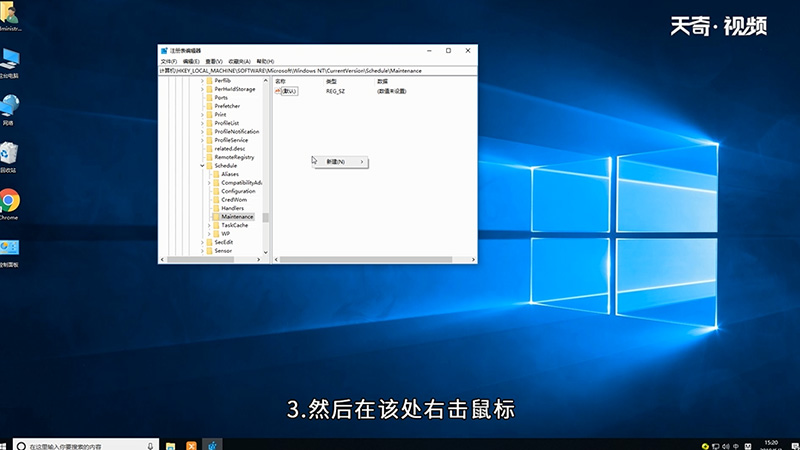Click the (数值未设置) data cell

pyautogui.click(x=392, y=91)
